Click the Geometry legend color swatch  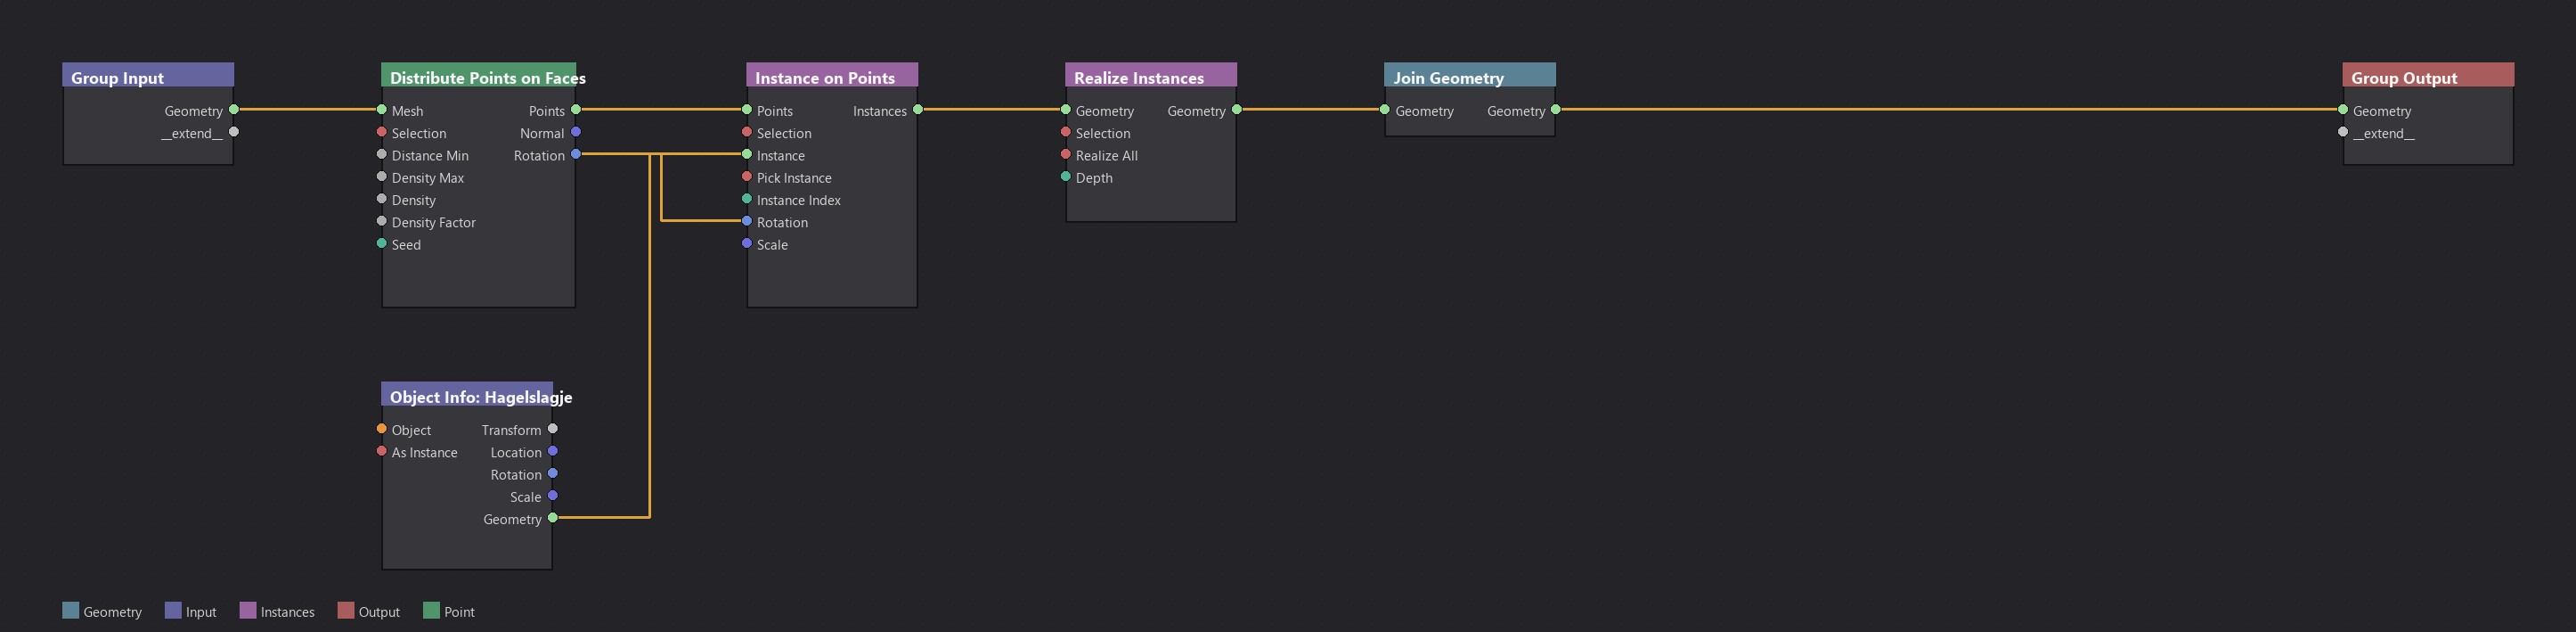point(71,610)
